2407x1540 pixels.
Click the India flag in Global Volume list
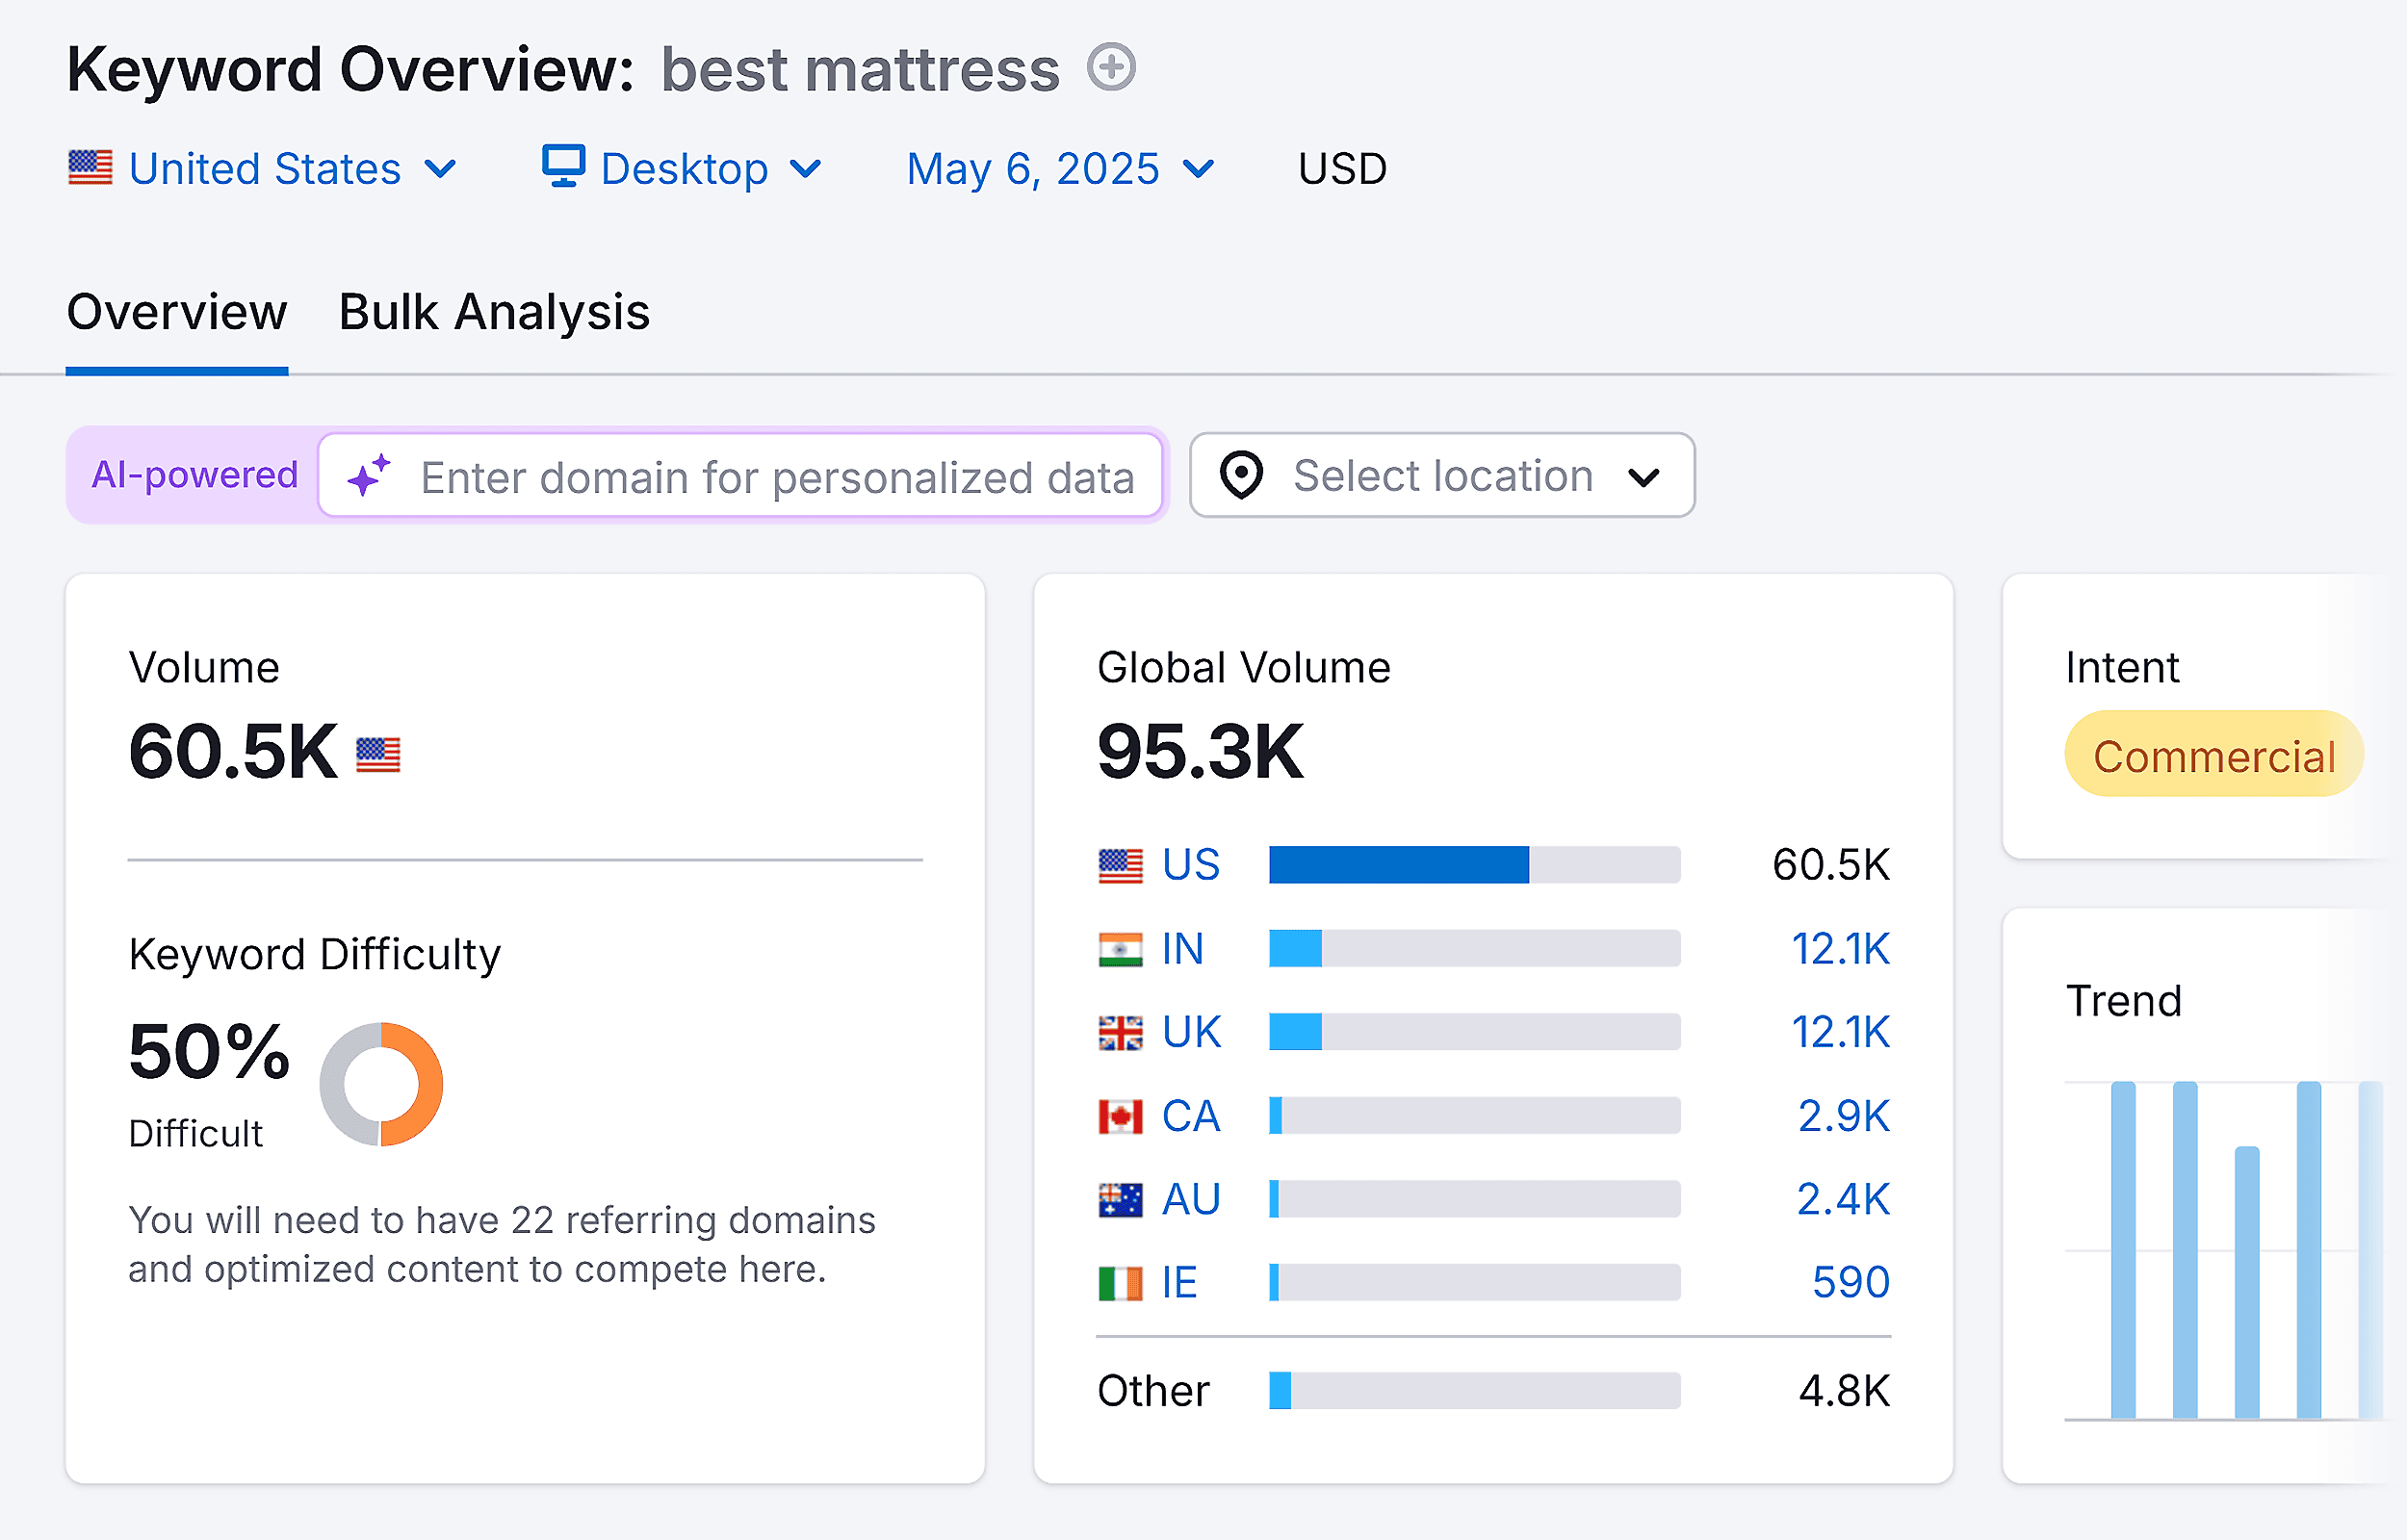point(1120,948)
